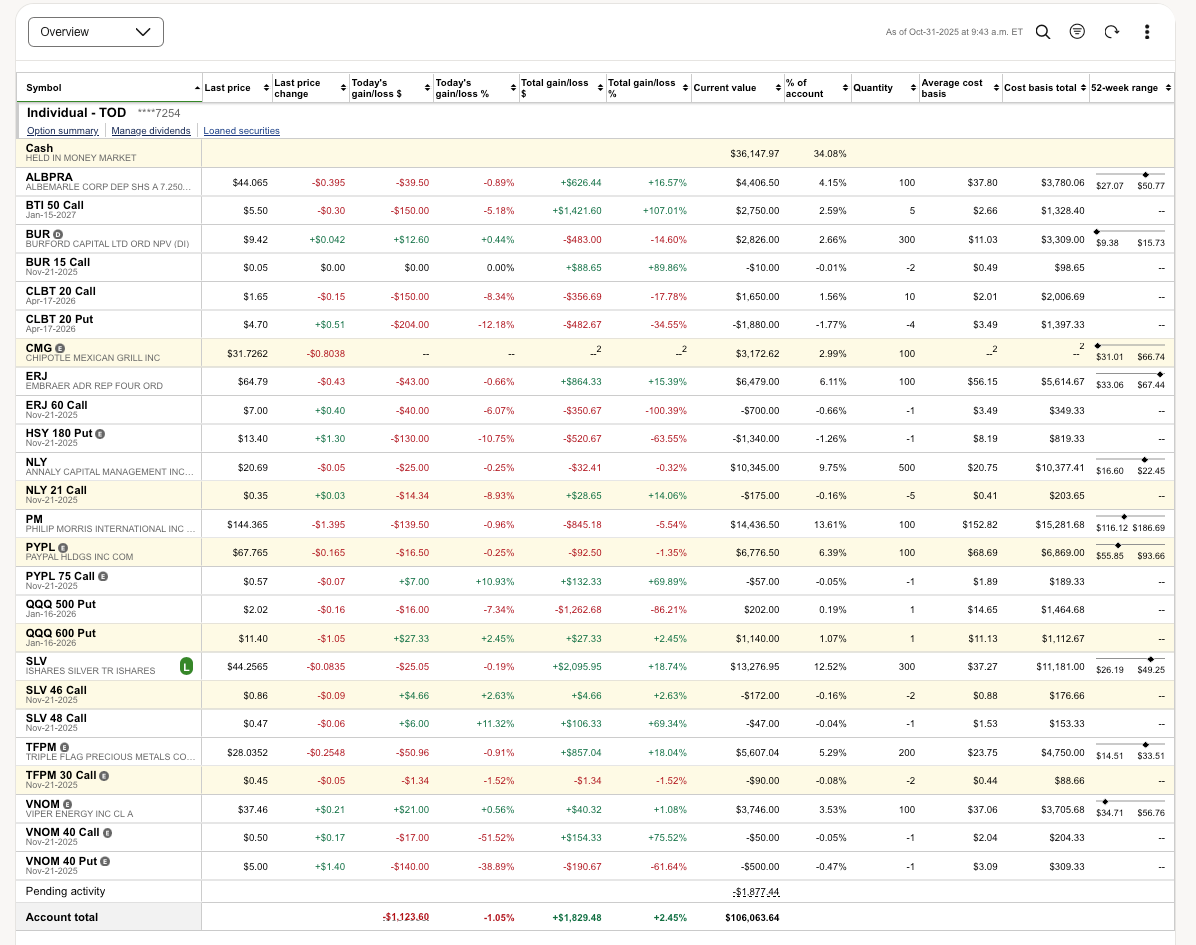Open the filter positions icon
Image resolution: width=1196 pixels, height=945 pixels.
pyautogui.click(x=1077, y=32)
